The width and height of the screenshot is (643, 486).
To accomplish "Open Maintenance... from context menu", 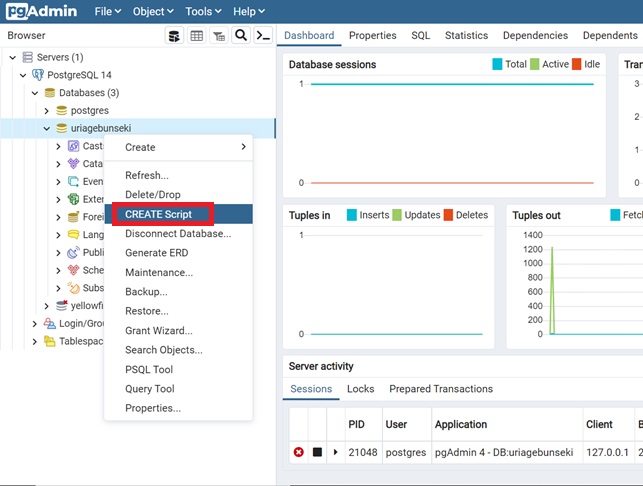I will (178, 272).
